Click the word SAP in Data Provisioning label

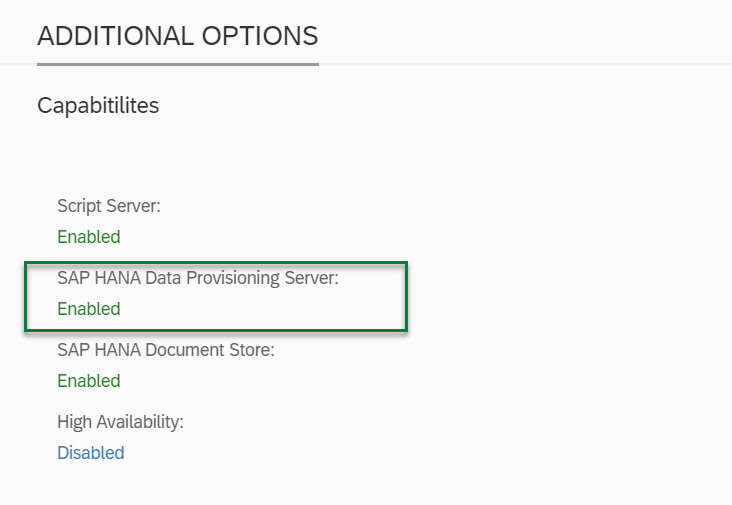(73, 278)
